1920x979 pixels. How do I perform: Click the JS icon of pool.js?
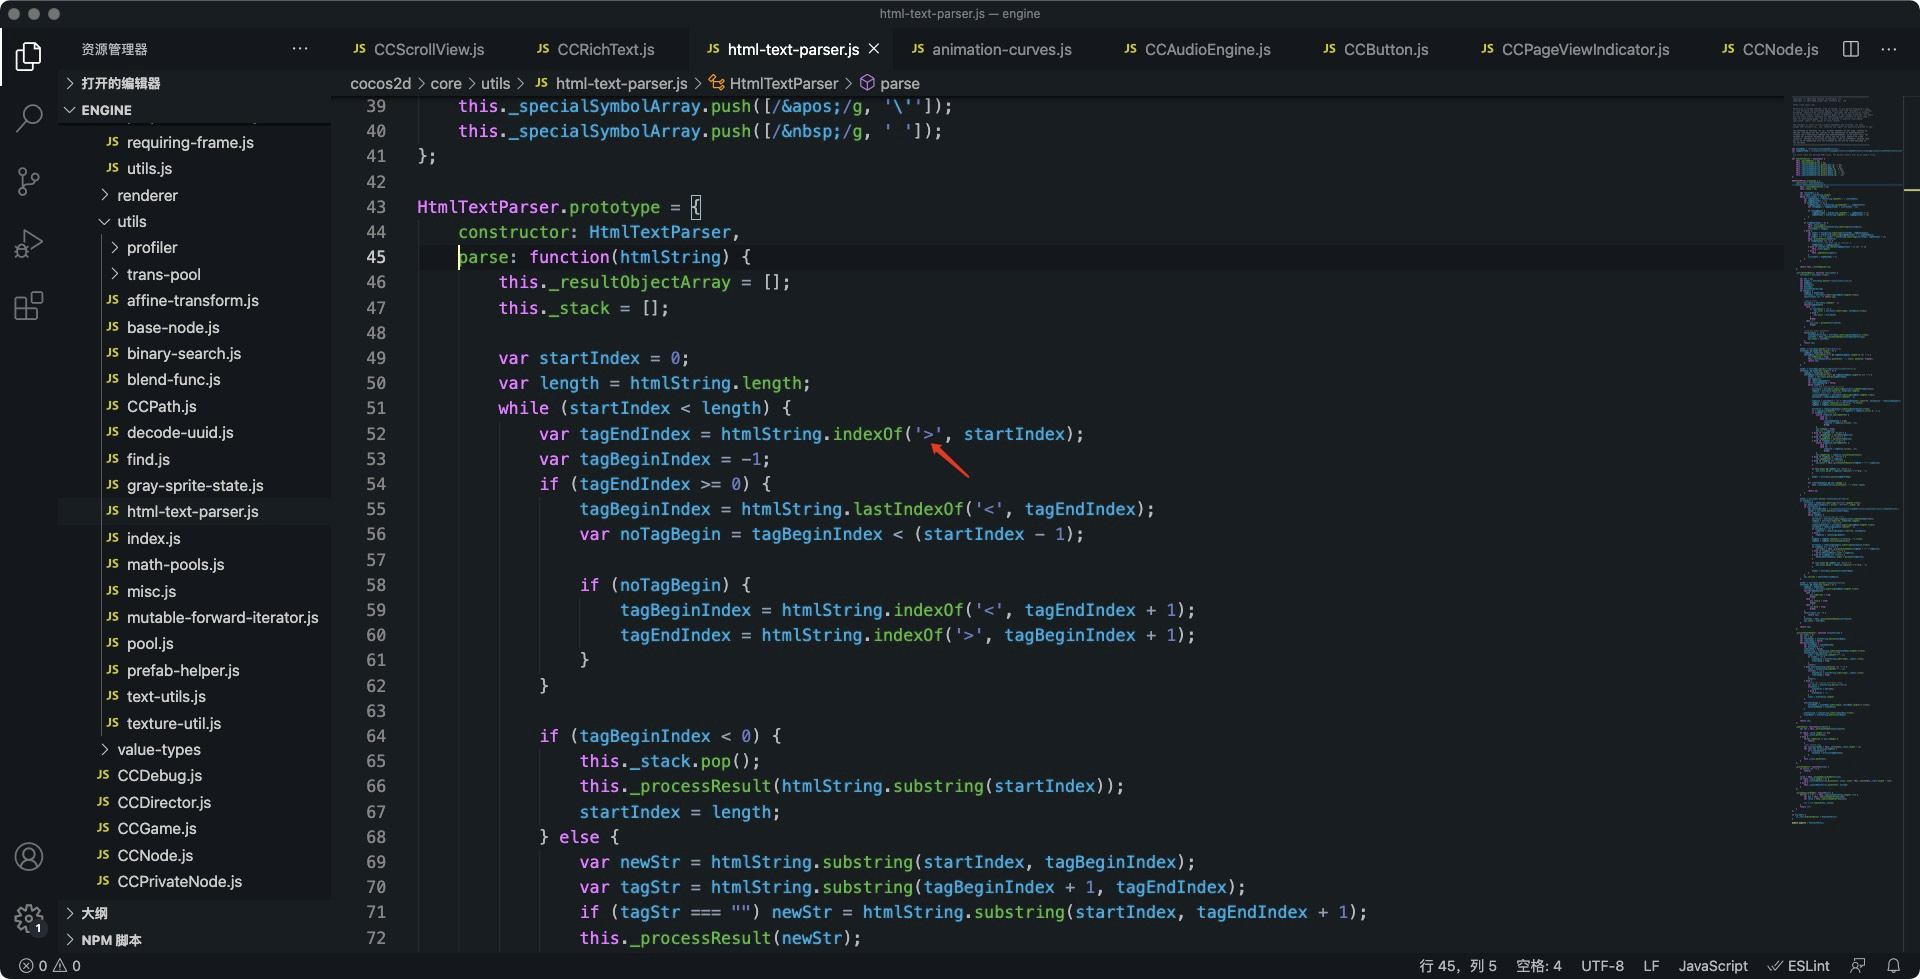point(112,643)
